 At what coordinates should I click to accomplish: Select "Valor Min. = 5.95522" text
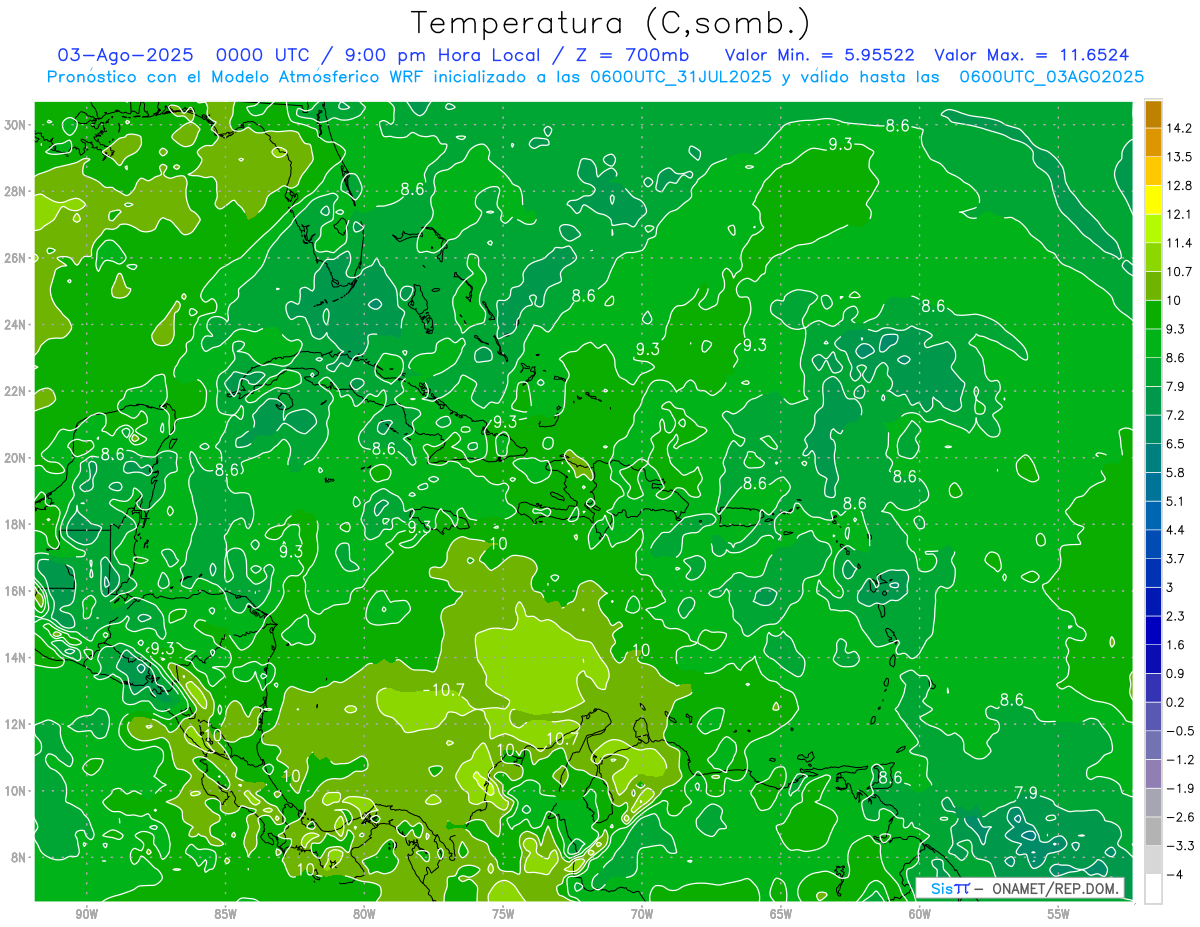(x=819, y=55)
